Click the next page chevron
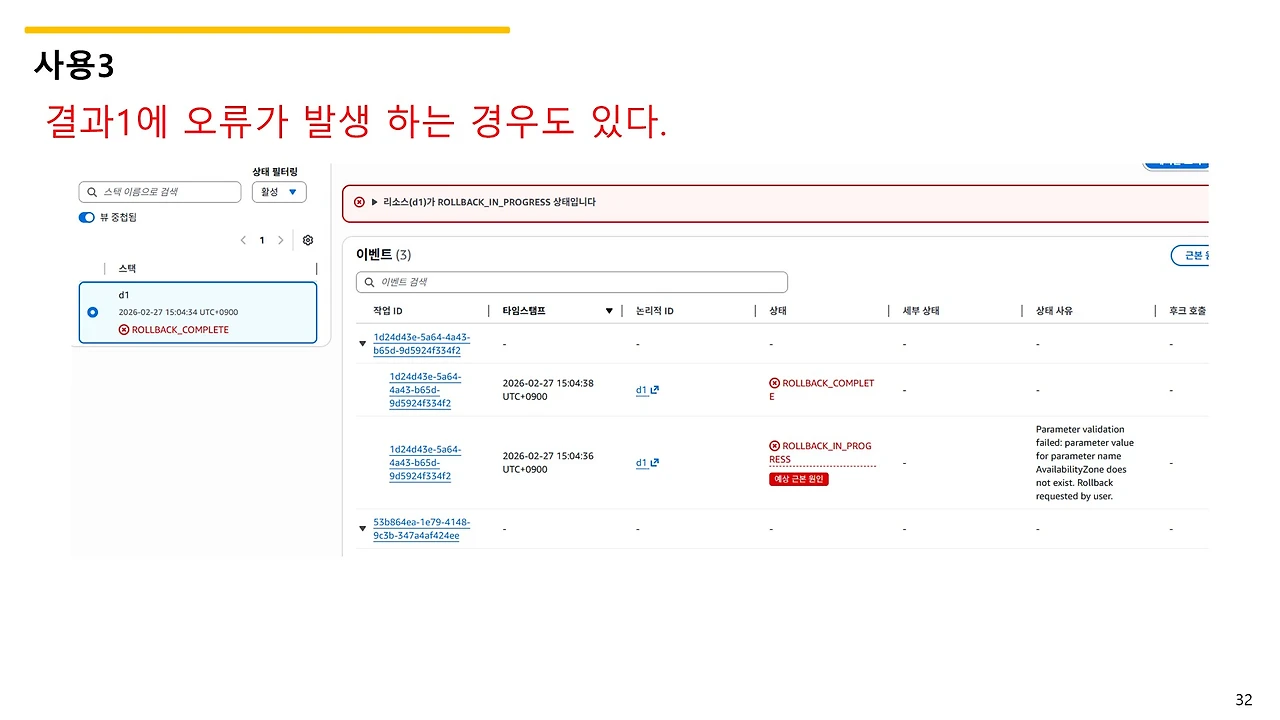Viewport: 1280px width, 720px height. pos(280,240)
